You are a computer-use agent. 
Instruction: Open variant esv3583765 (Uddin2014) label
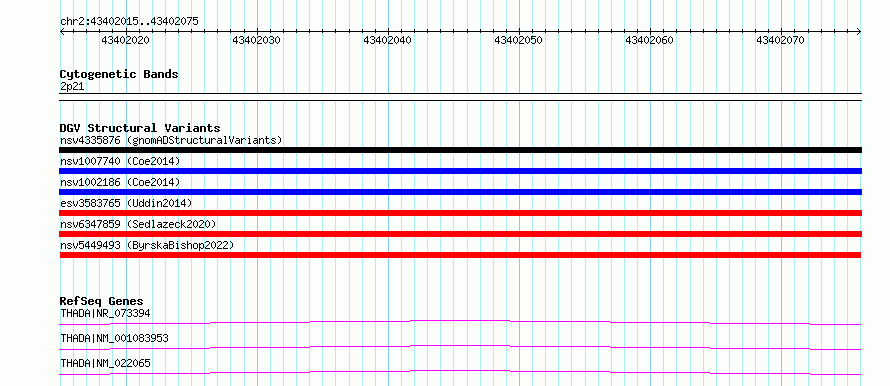point(126,203)
